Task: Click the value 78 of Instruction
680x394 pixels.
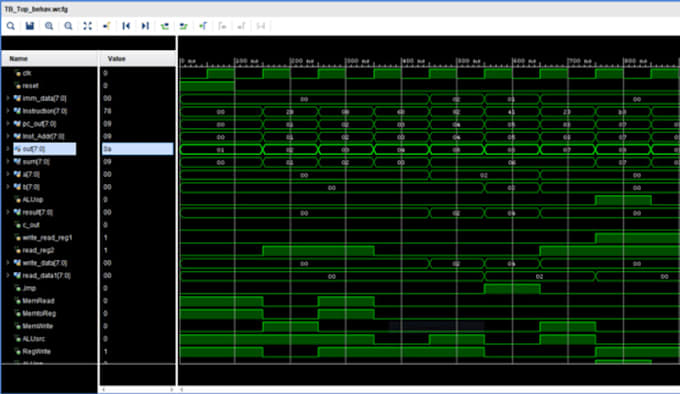Action: coord(107,111)
